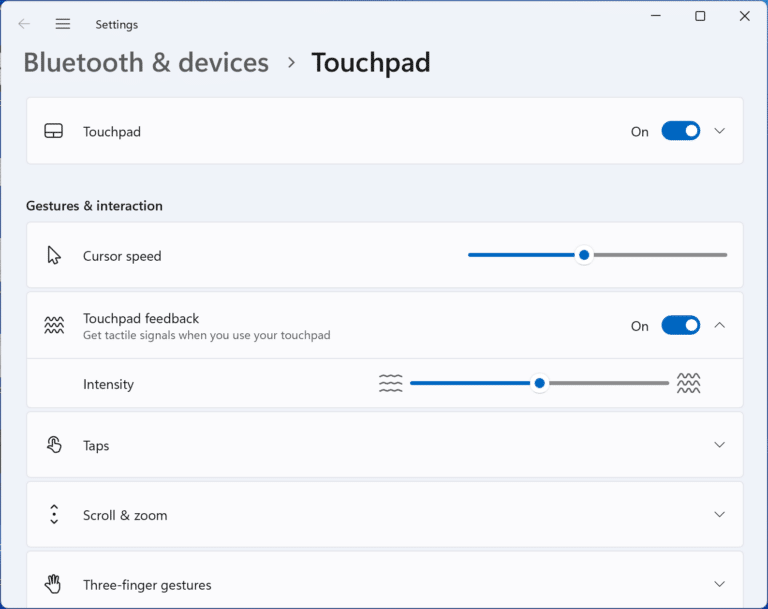
Task: Click the Scroll & zoom arrows icon
Action: (54, 514)
